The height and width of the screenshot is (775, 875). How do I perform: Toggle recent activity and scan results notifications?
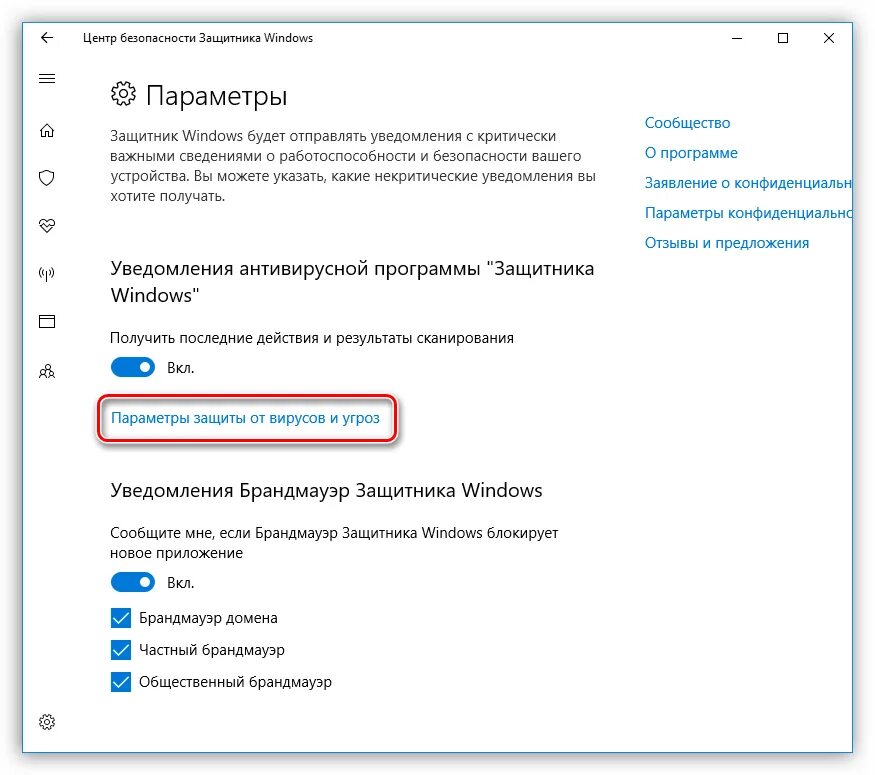tap(133, 367)
